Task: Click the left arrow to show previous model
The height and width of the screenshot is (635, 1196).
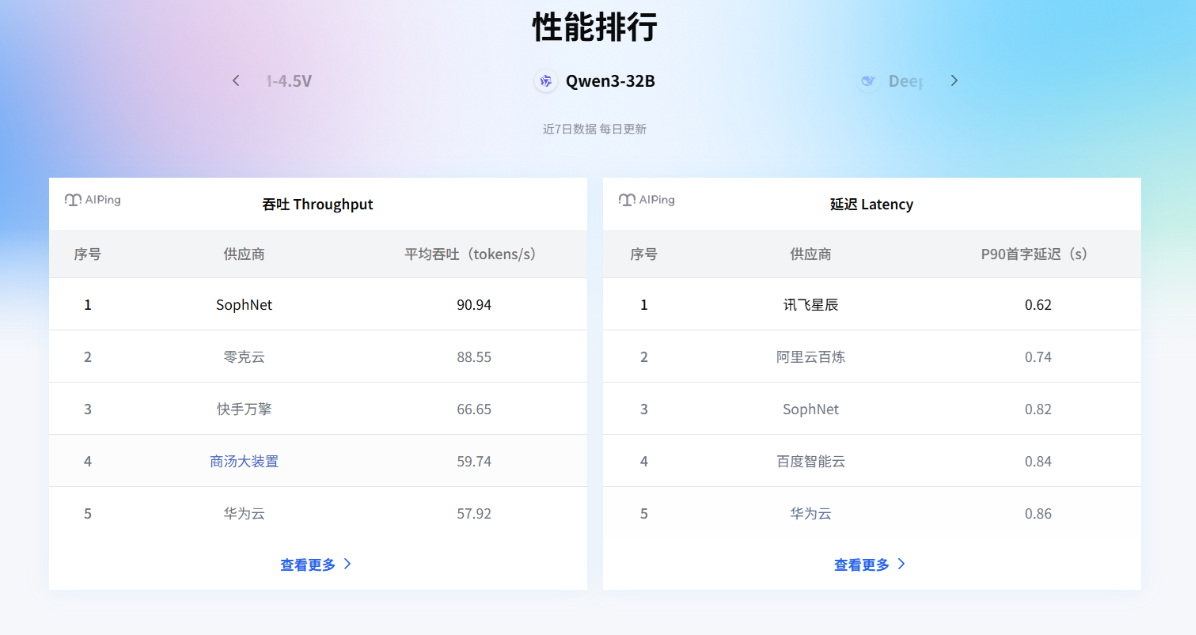Action: [235, 80]
